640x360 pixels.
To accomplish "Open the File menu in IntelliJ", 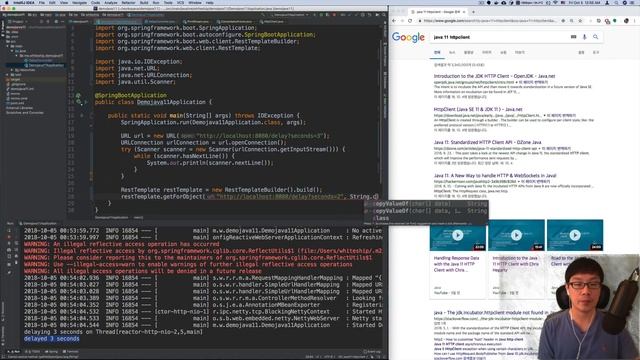I will [42, 2].
